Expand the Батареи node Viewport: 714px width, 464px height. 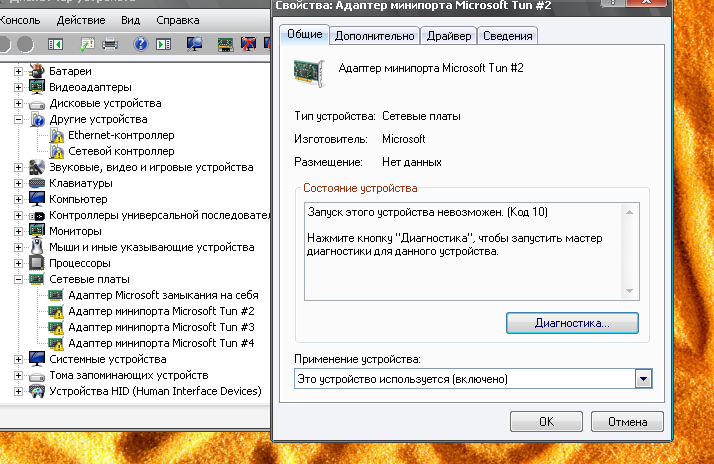[18, 71]
